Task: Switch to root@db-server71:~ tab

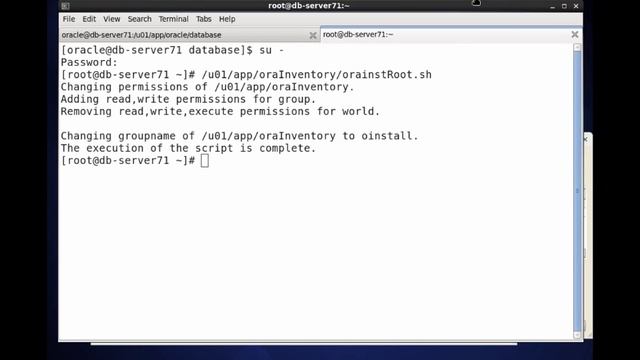Action: tap(451, 35)
